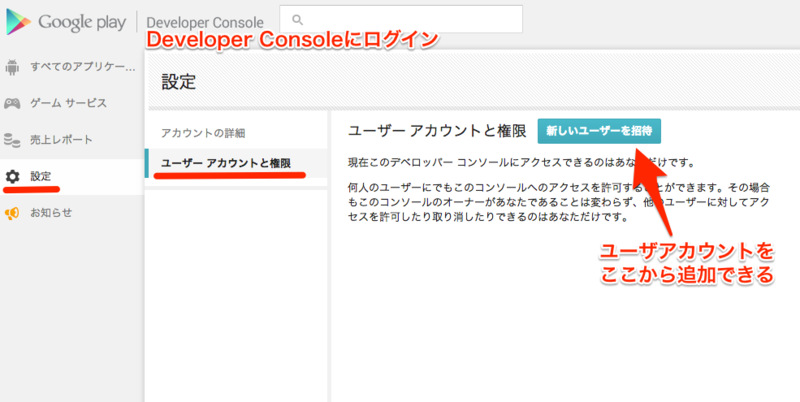The width and height of the screenshot is (800, 402).
Task: Open ゲーム サービス in sidebar
Action: pyautogui.click(x=68, y=103)
